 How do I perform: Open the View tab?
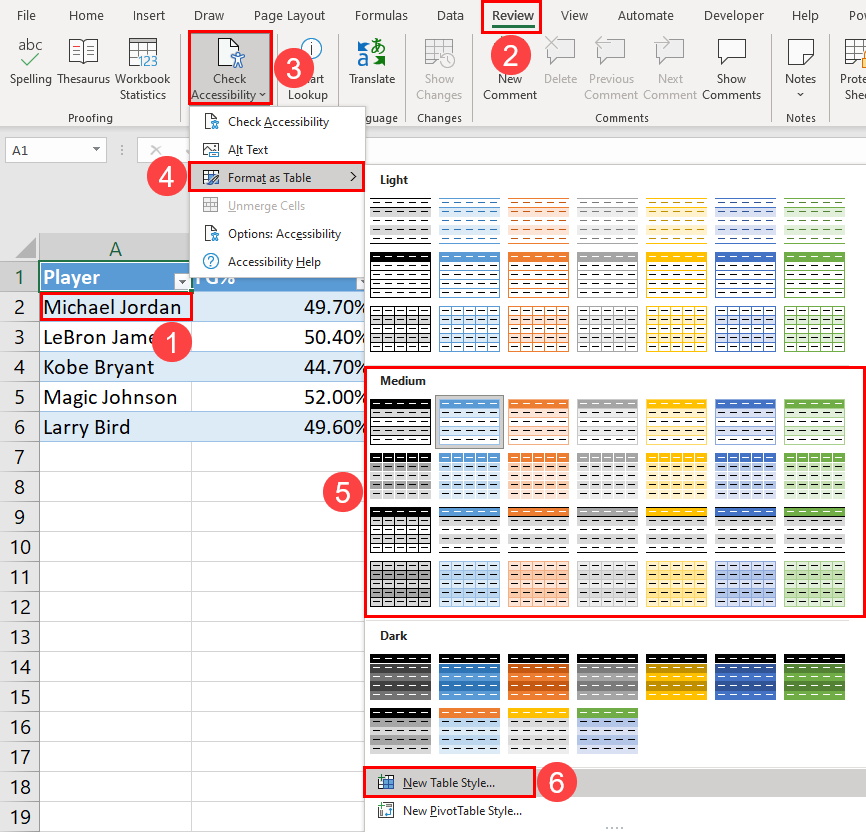click(x=574, y=15)
